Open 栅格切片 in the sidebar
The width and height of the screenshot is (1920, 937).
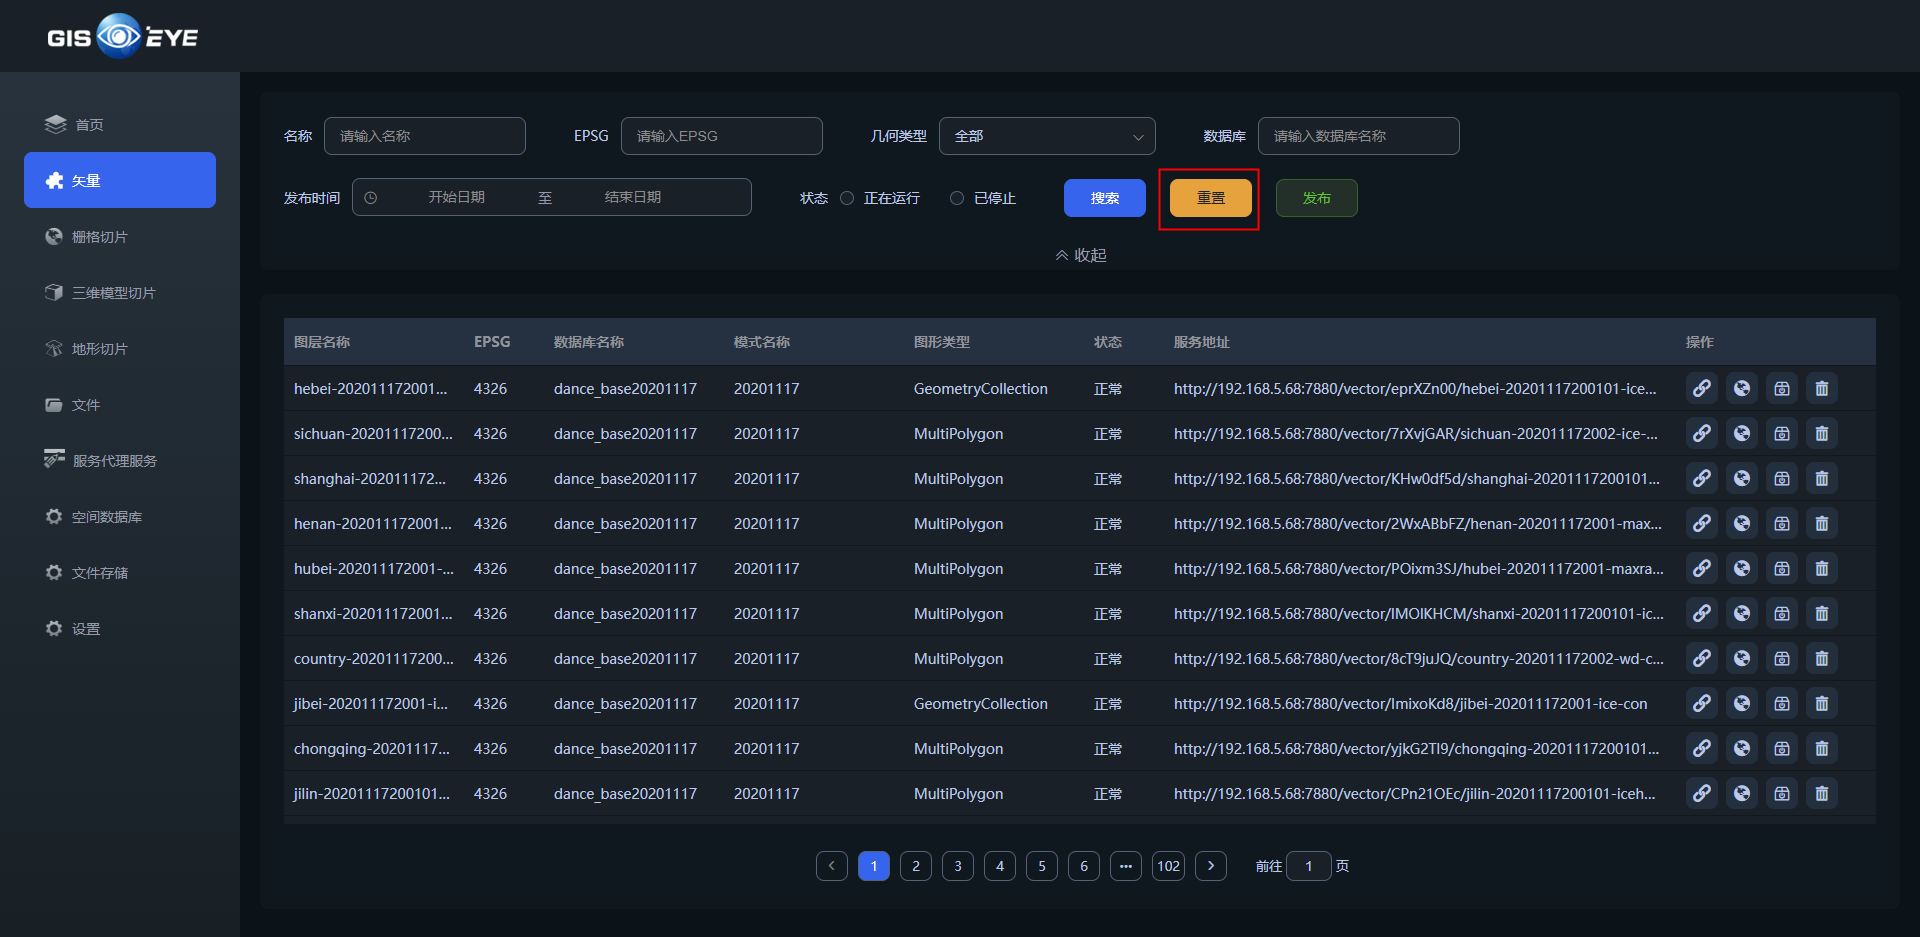click(120, 236)
